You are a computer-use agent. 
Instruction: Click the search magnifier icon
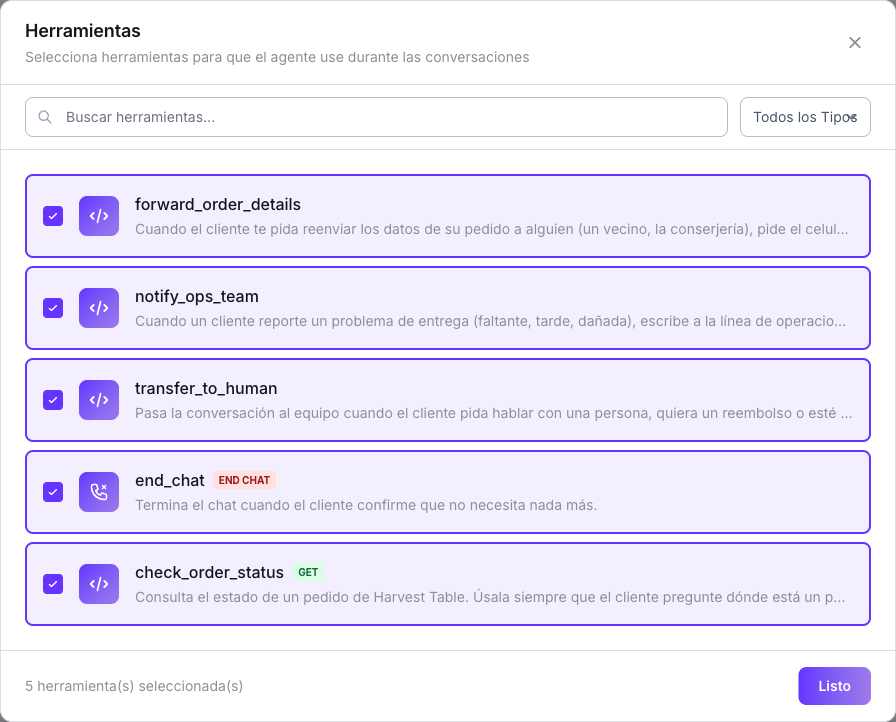45,117
